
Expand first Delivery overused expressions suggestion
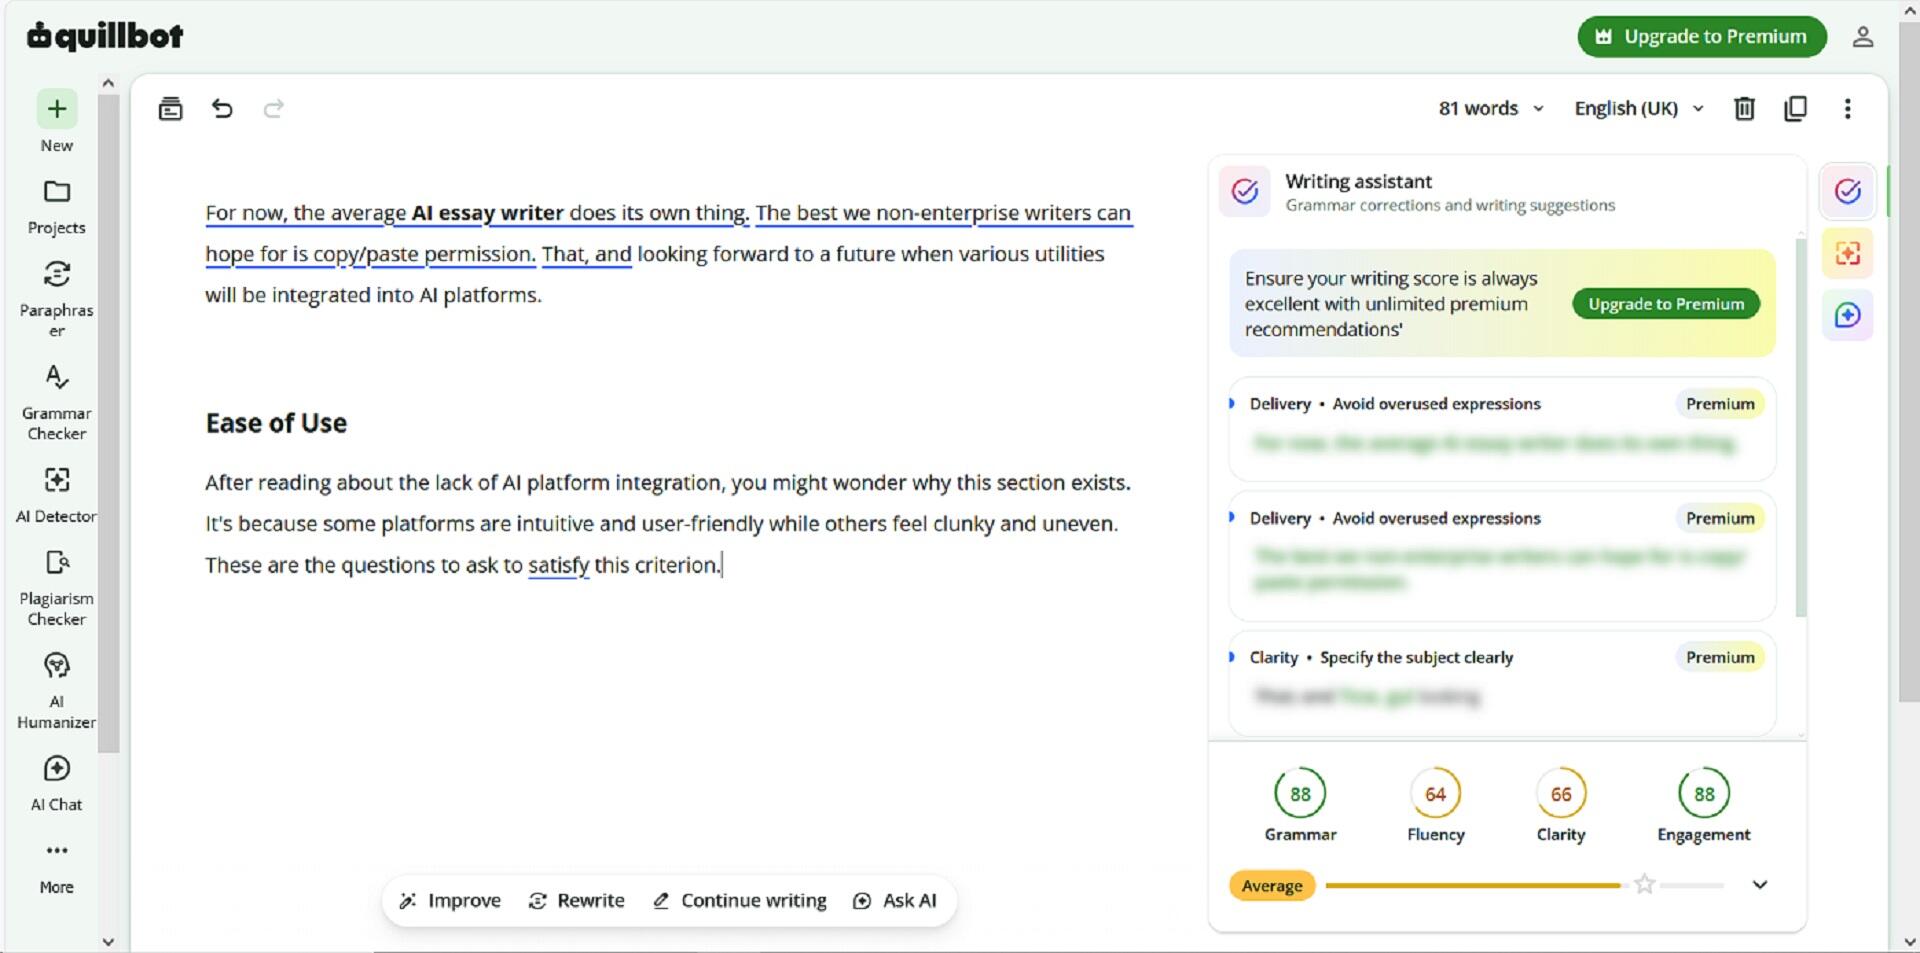(1501, 428)
